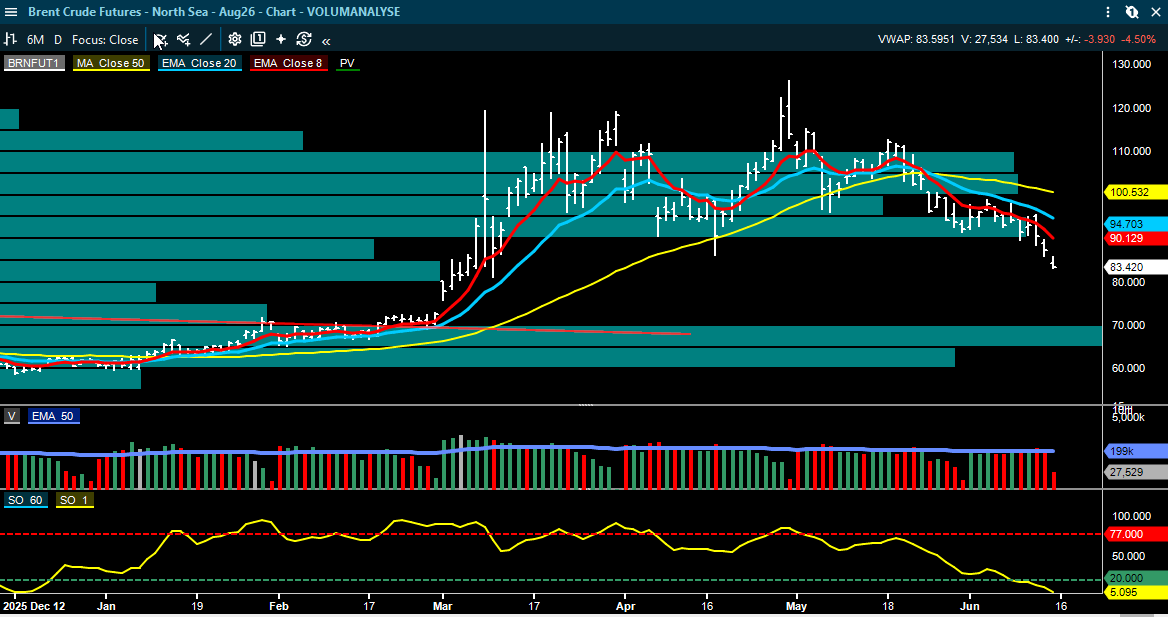The width and height of the screenshot is (1168, 617).
Task: Click the 5,000k volume axis label
Action: coord(1128,417)
